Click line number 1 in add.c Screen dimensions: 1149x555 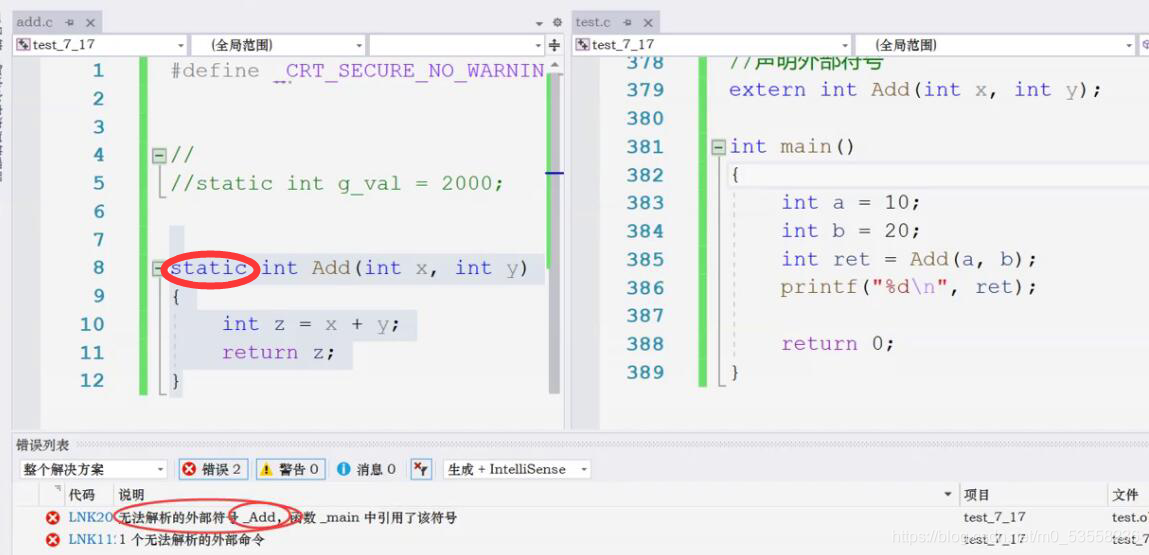pyautogui.click(x=98, y=71)
